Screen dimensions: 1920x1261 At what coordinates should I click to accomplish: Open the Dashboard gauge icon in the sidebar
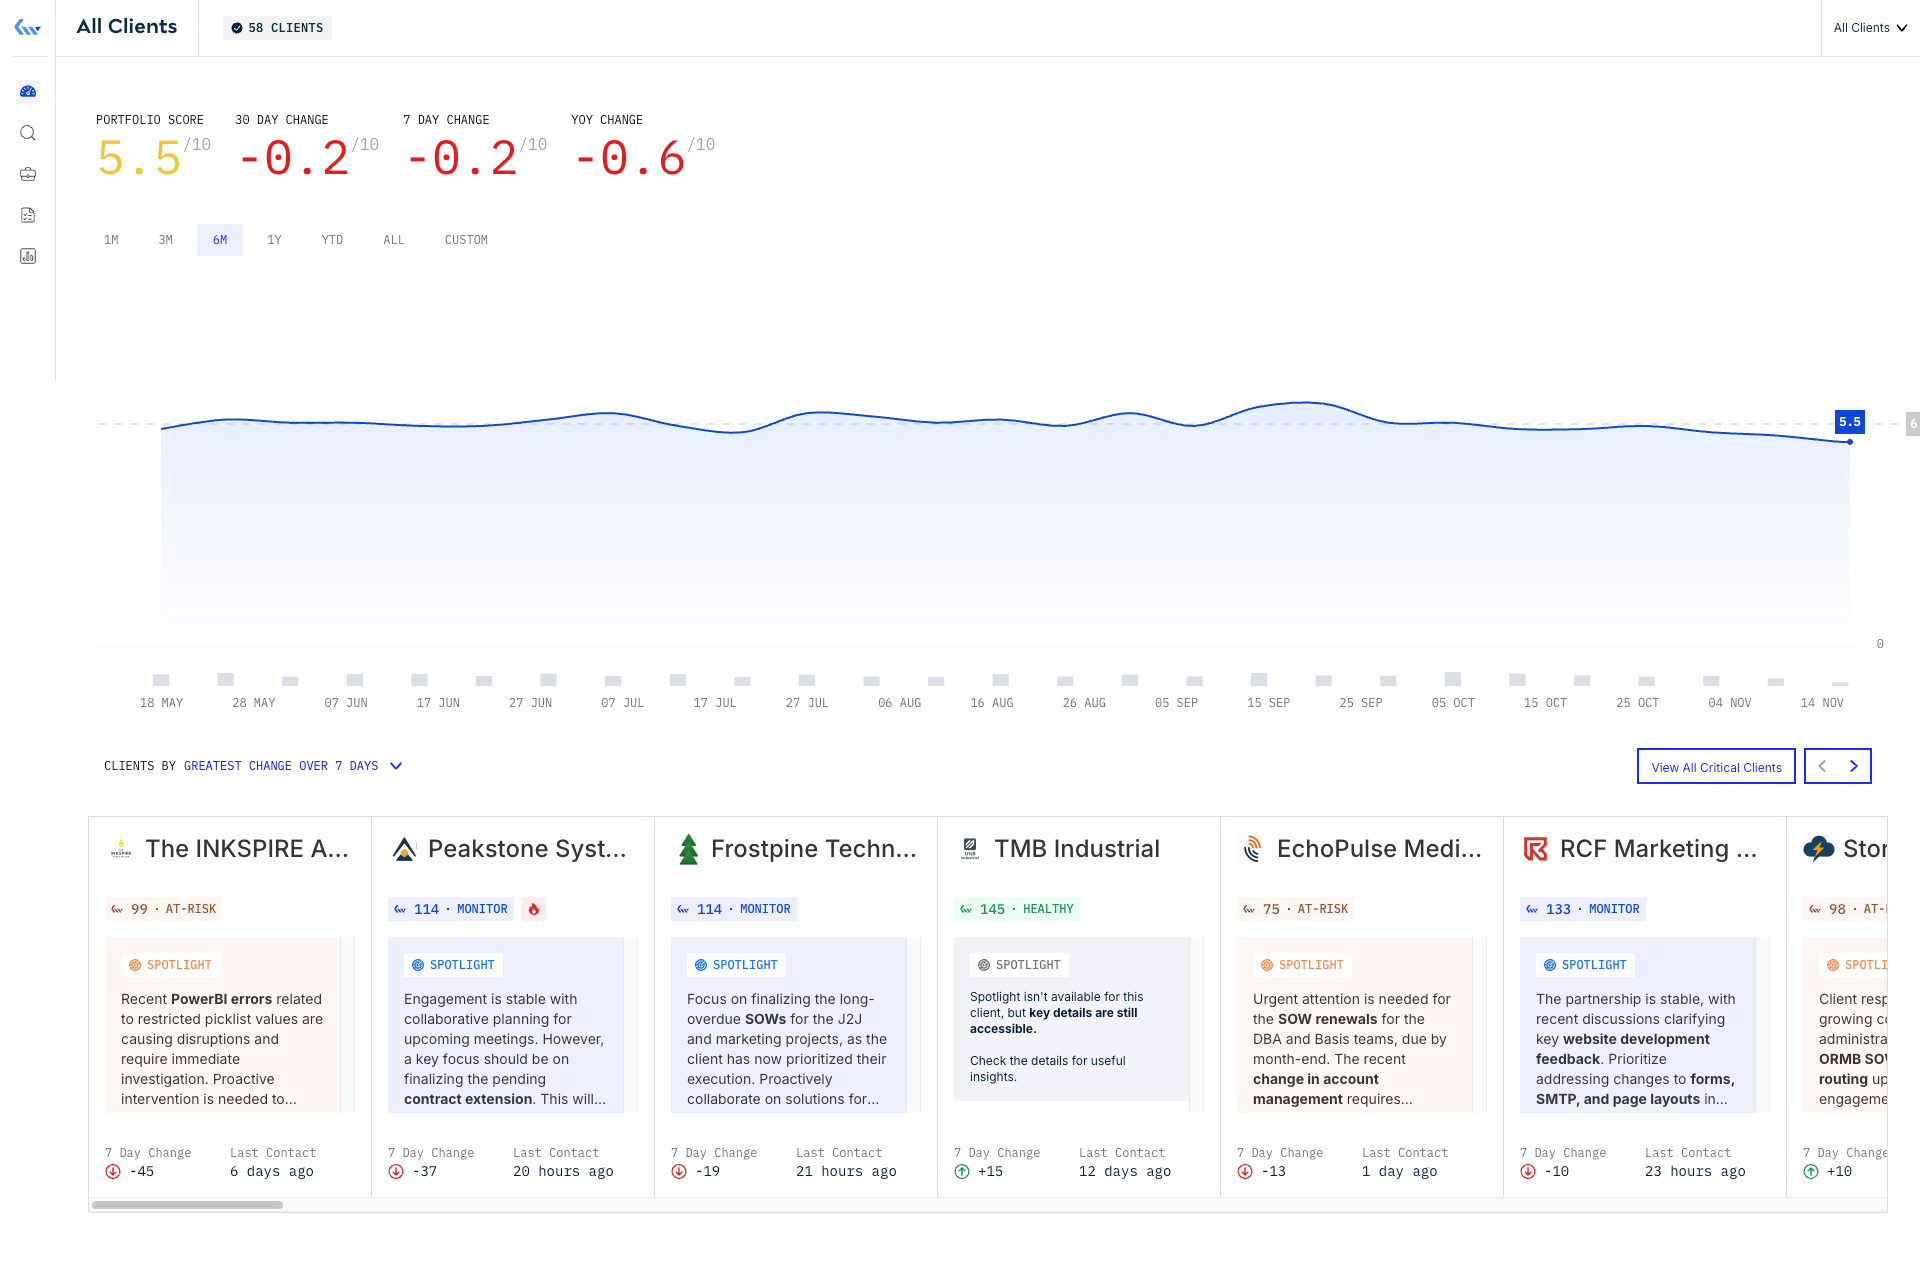(x=27, y=91)
